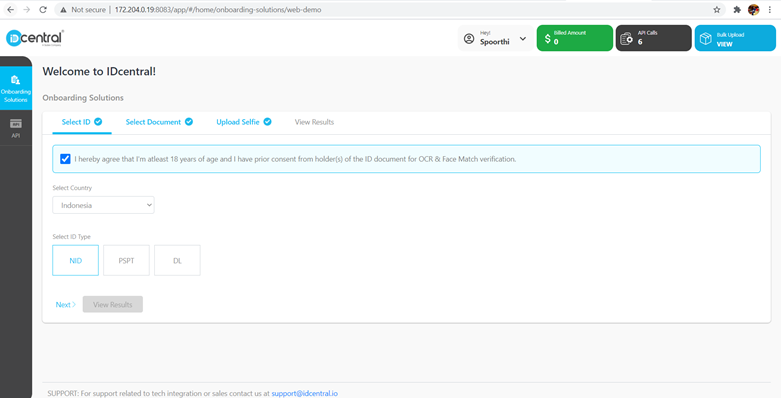Screen dimensions: 781x398
Task: Click the browser address bar URL
Action: [x=218, y=9]
